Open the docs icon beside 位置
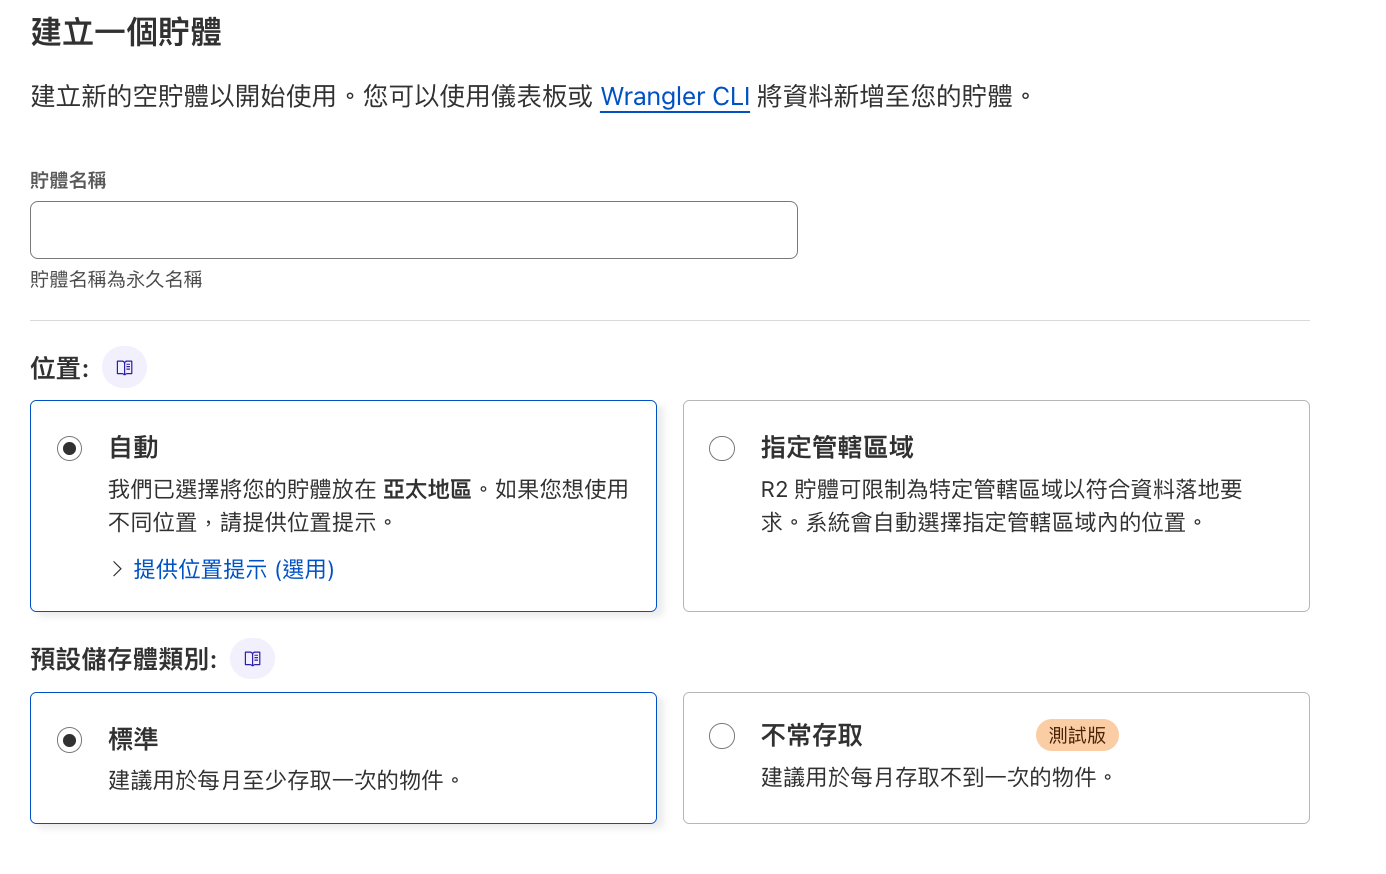Screen dimensions: 1386x874 [124, 367]
